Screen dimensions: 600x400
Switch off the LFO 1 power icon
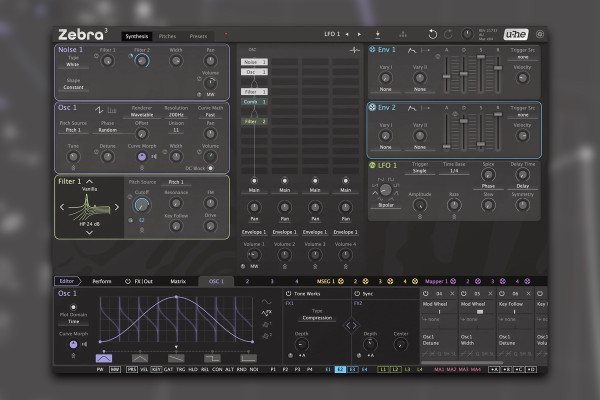(x=372, y=164)
